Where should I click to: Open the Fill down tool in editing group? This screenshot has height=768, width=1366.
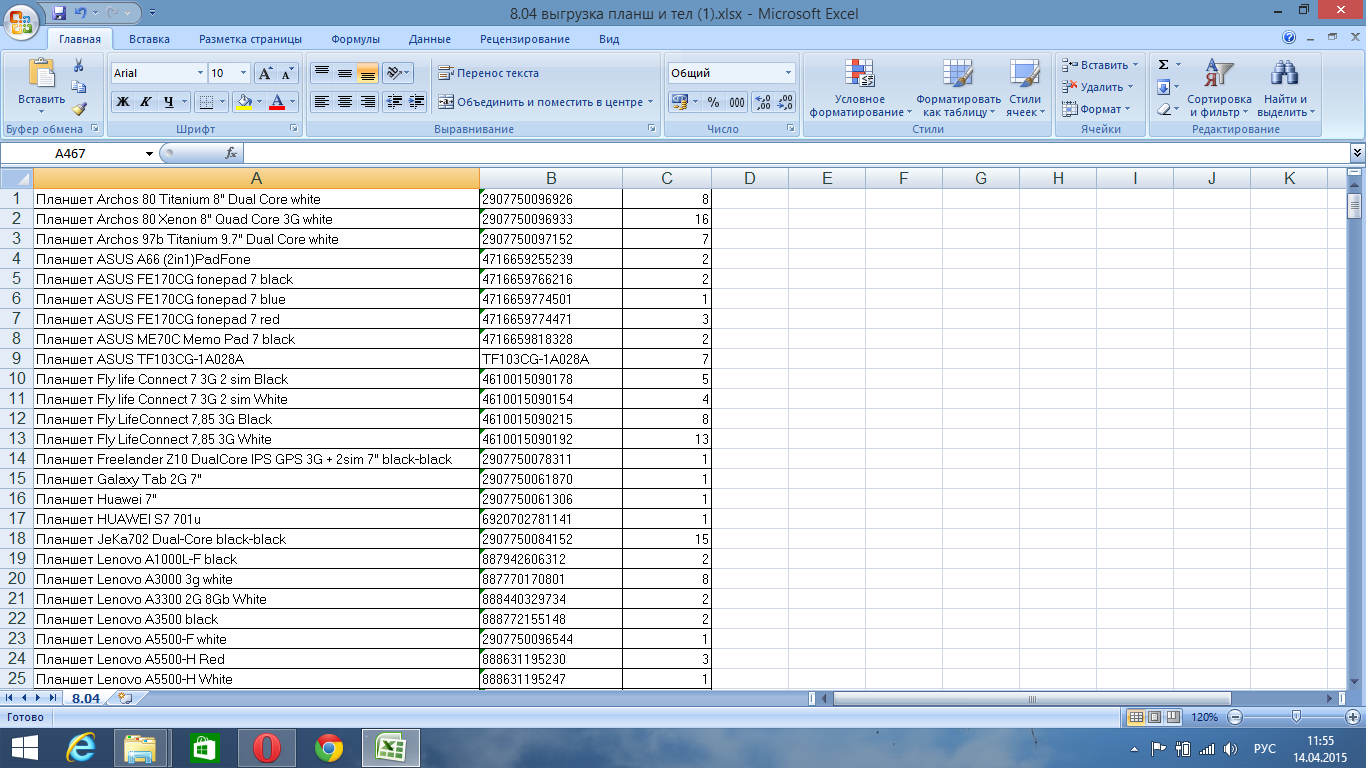[x=1164, y=87]
